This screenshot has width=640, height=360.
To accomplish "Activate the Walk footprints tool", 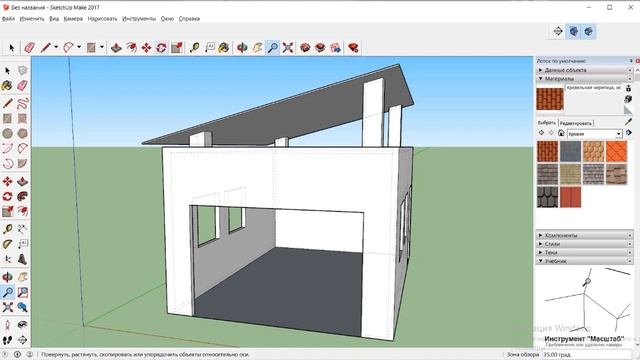I will click(x=7, y=340).
